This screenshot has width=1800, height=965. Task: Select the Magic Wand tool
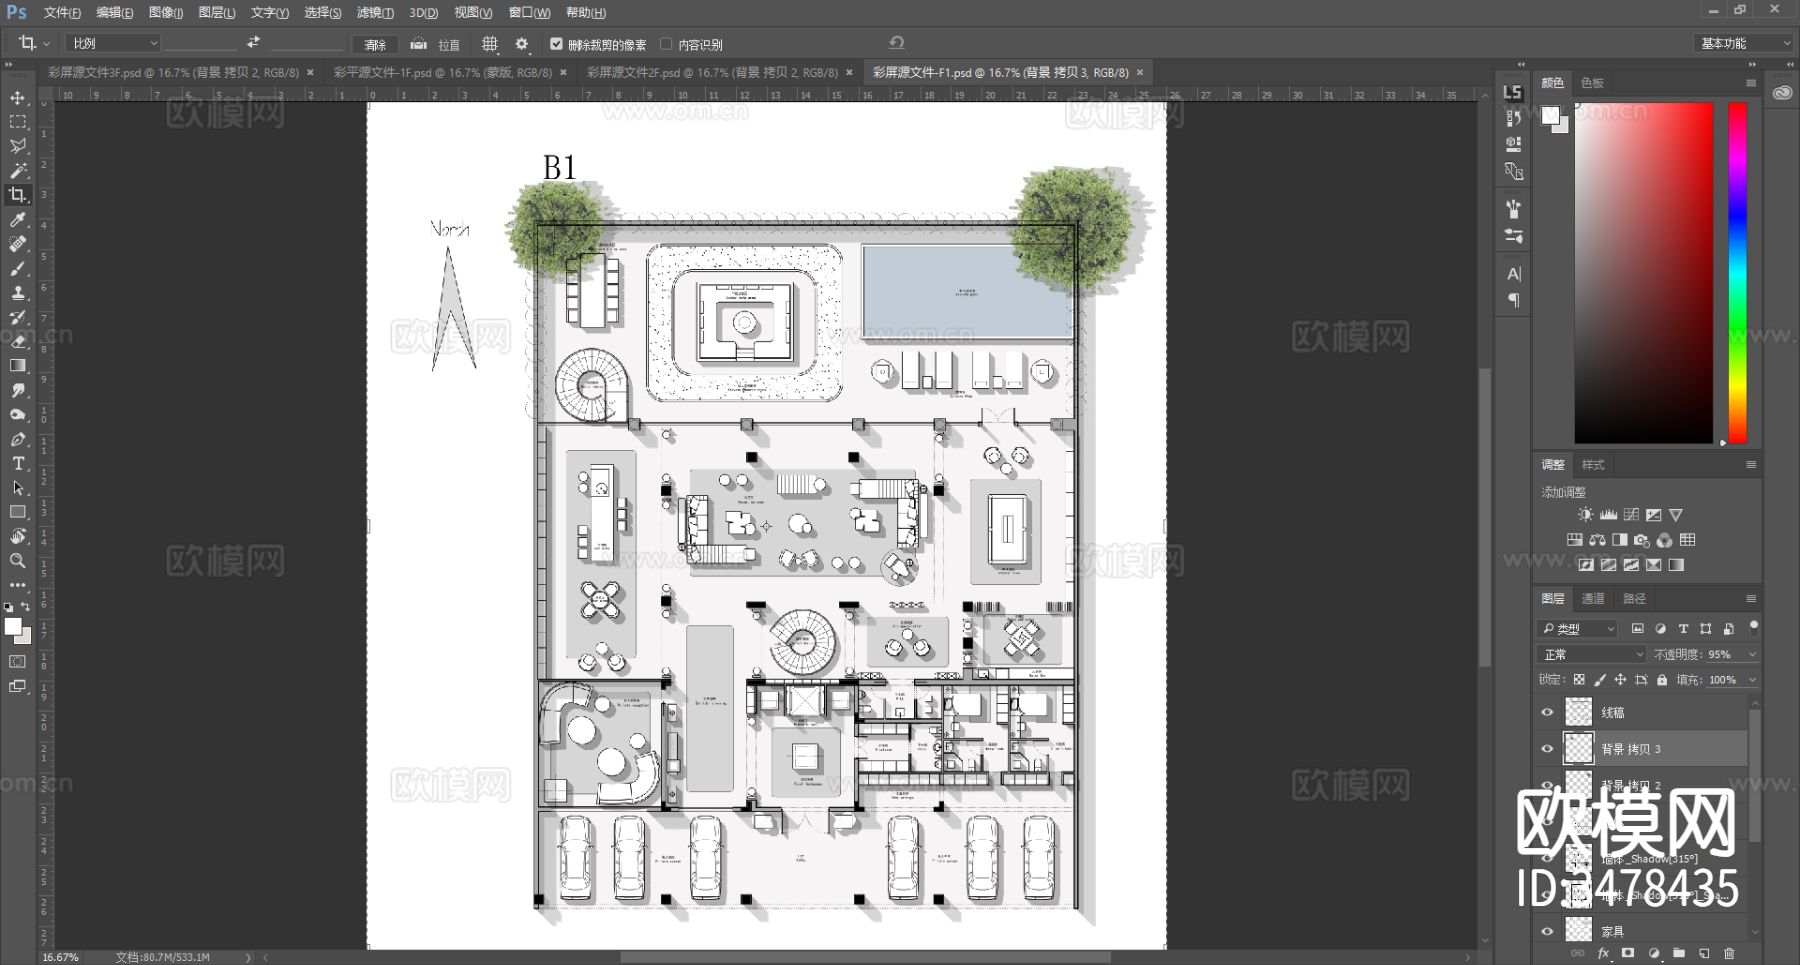[18, 170]
